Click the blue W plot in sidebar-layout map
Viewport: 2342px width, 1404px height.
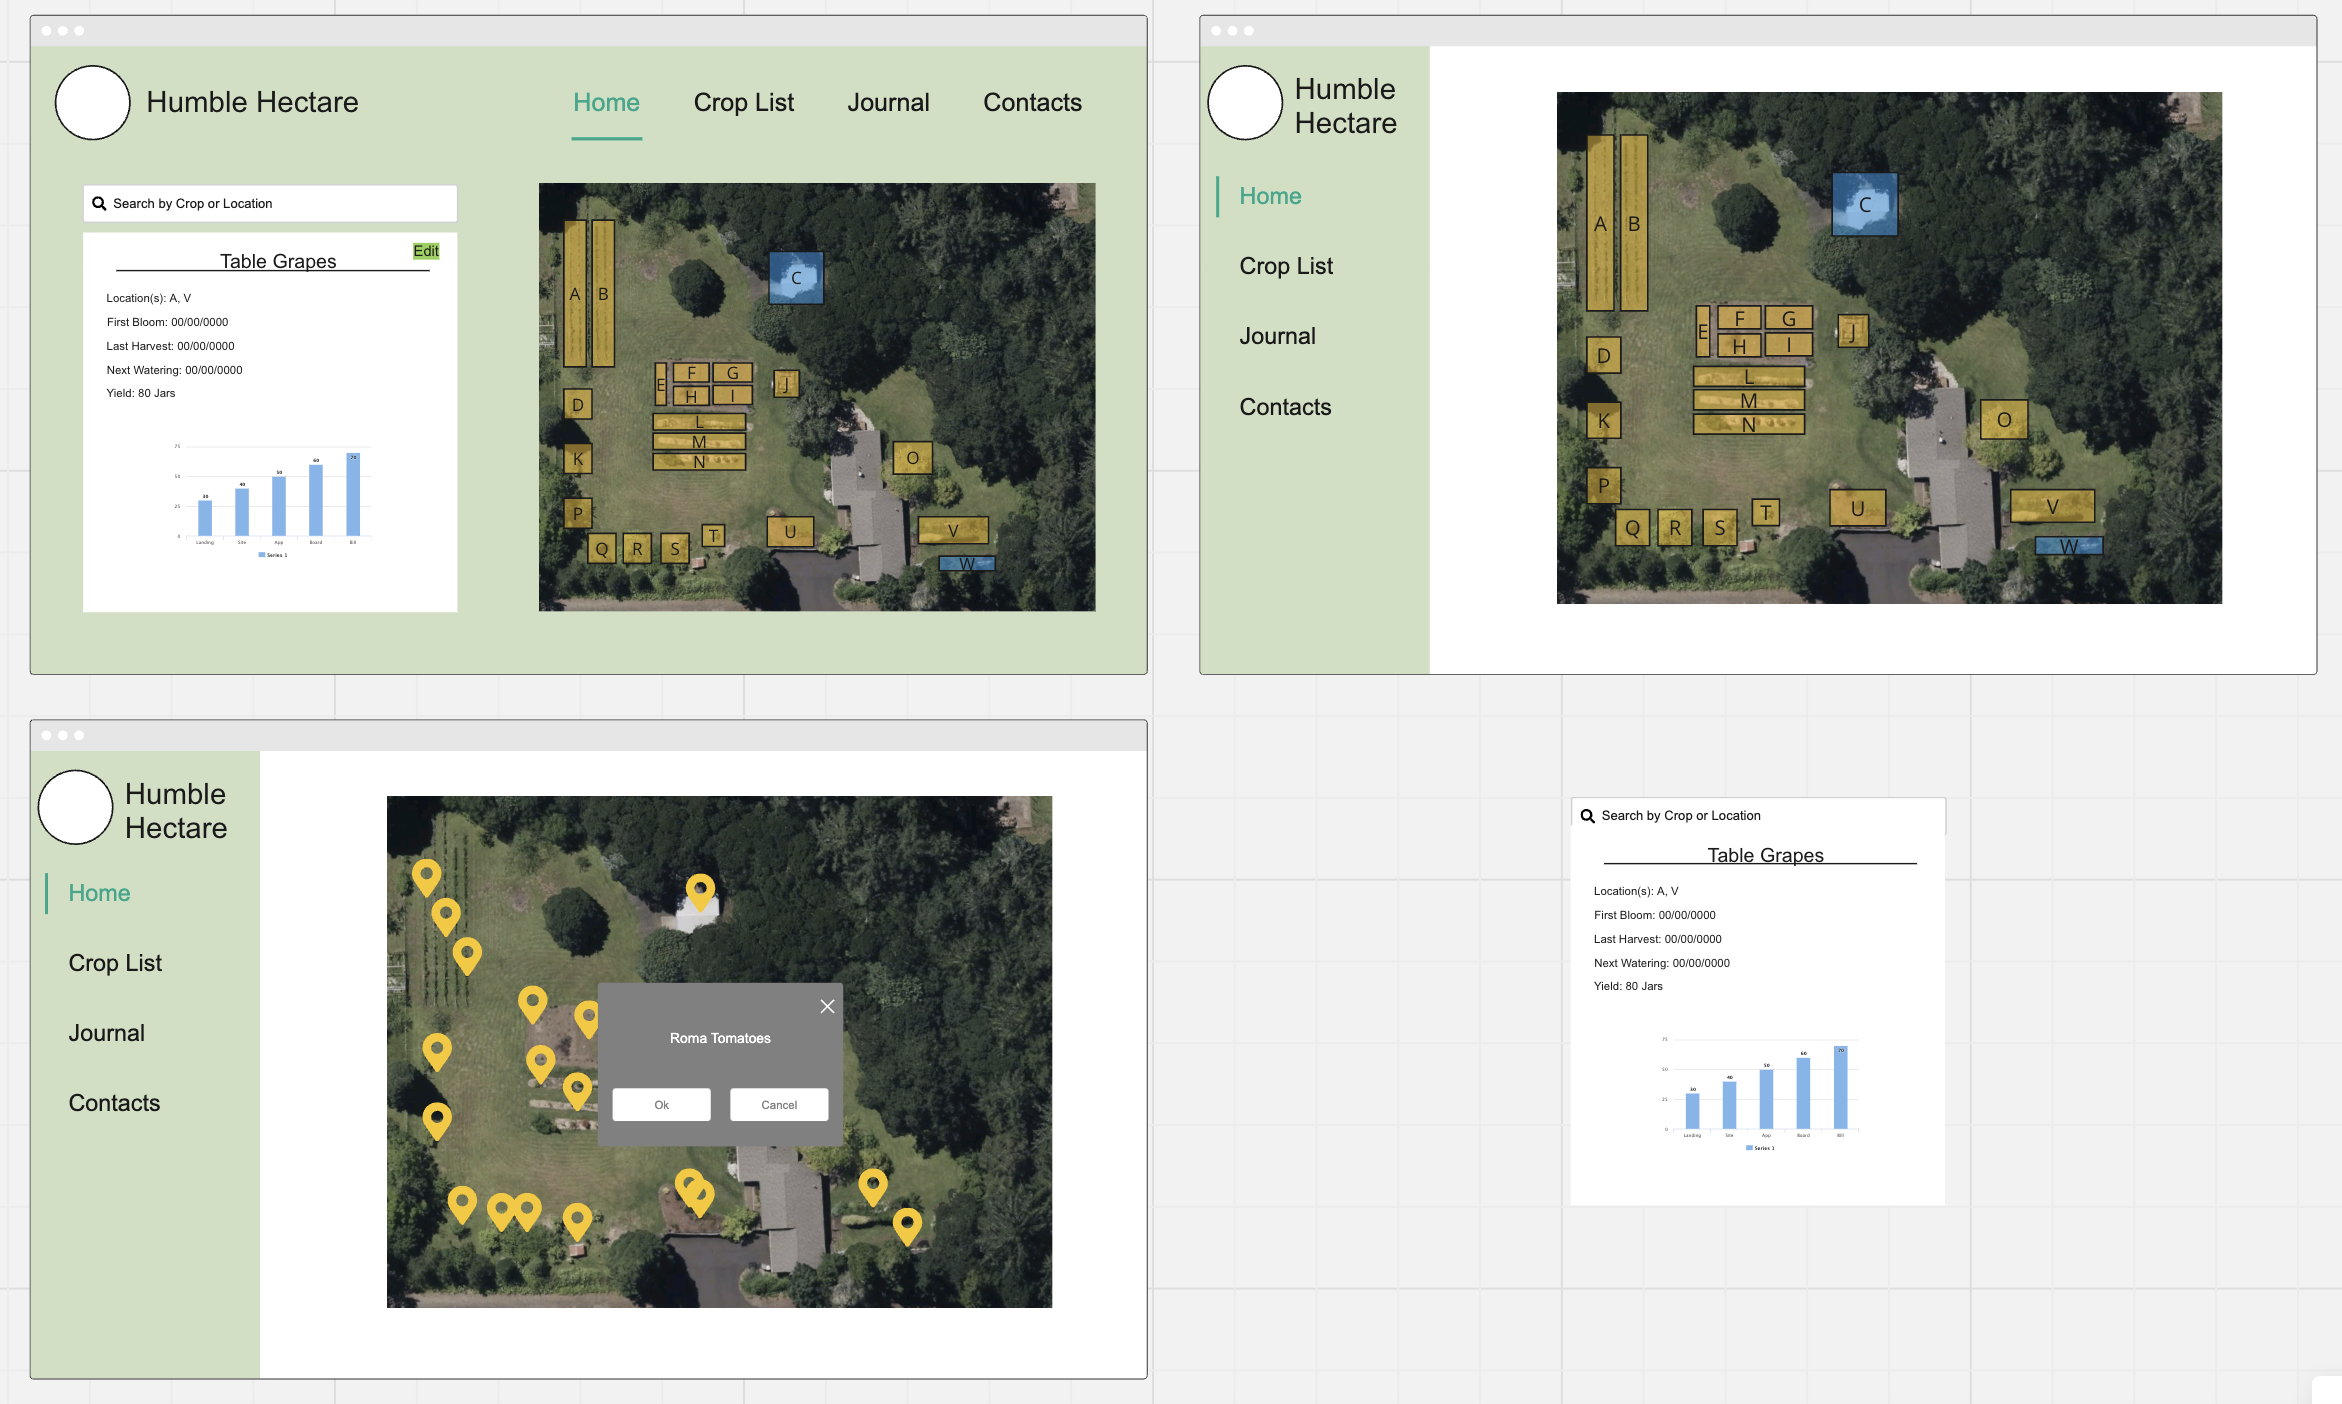point(2068,546)
